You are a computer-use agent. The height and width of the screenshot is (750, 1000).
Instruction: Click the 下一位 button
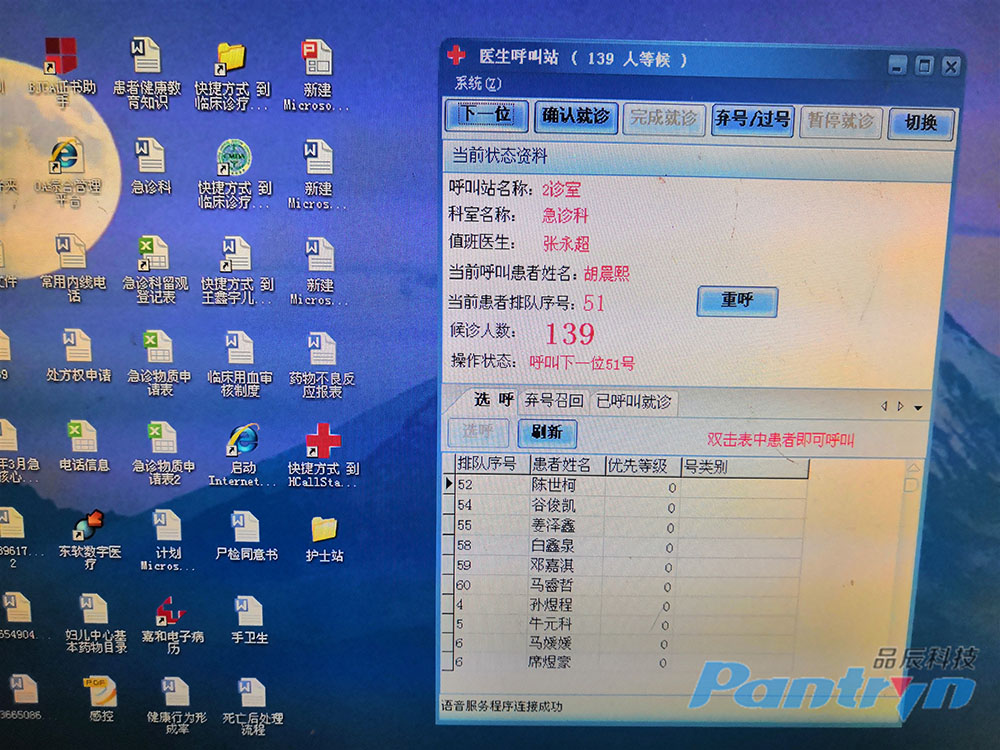pyautogui.click(x=487, y=115)
